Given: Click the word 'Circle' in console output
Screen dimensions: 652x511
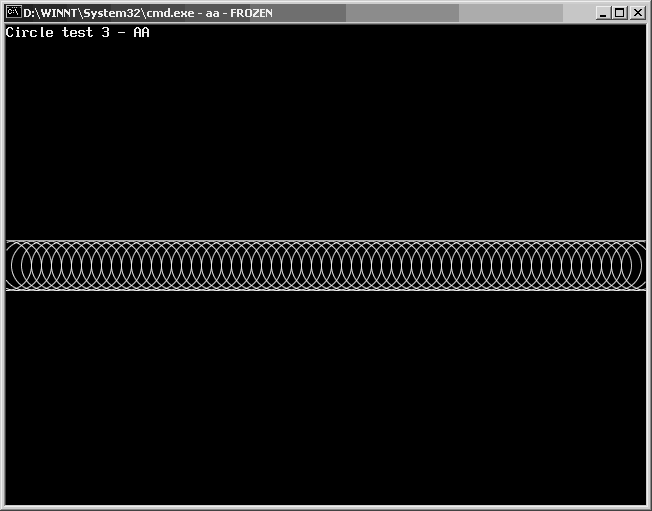Looking at the screenshot, I should coord(29,32).
